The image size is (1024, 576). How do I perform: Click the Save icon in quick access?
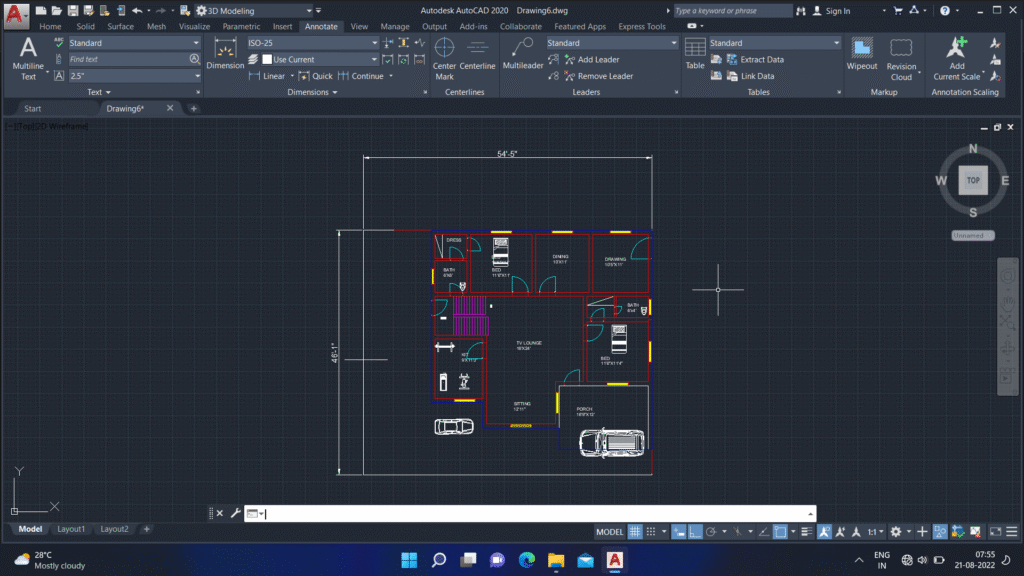pos(72,10)
